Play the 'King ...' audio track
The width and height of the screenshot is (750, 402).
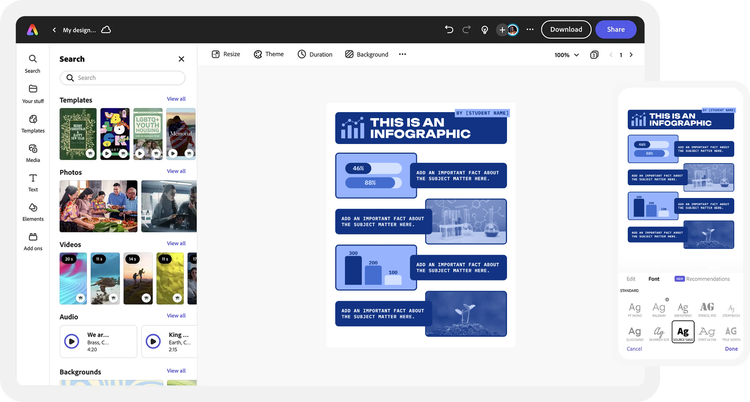[153, 341]
